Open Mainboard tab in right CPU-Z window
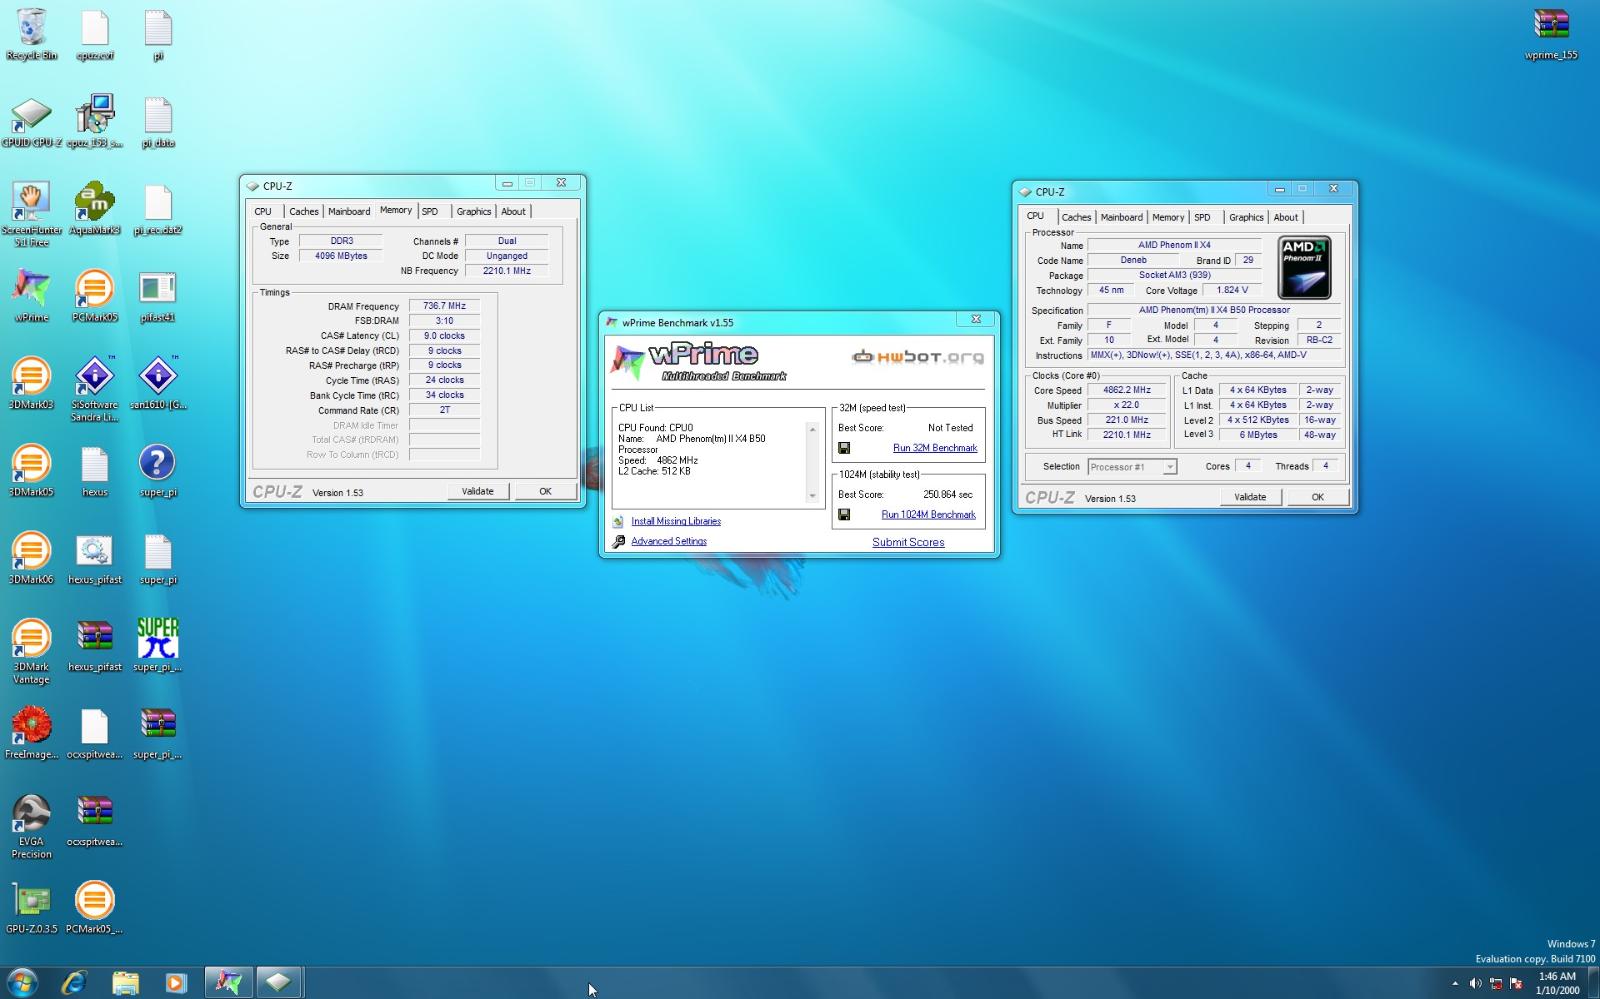1600x999 pixels. [1121, 217]
